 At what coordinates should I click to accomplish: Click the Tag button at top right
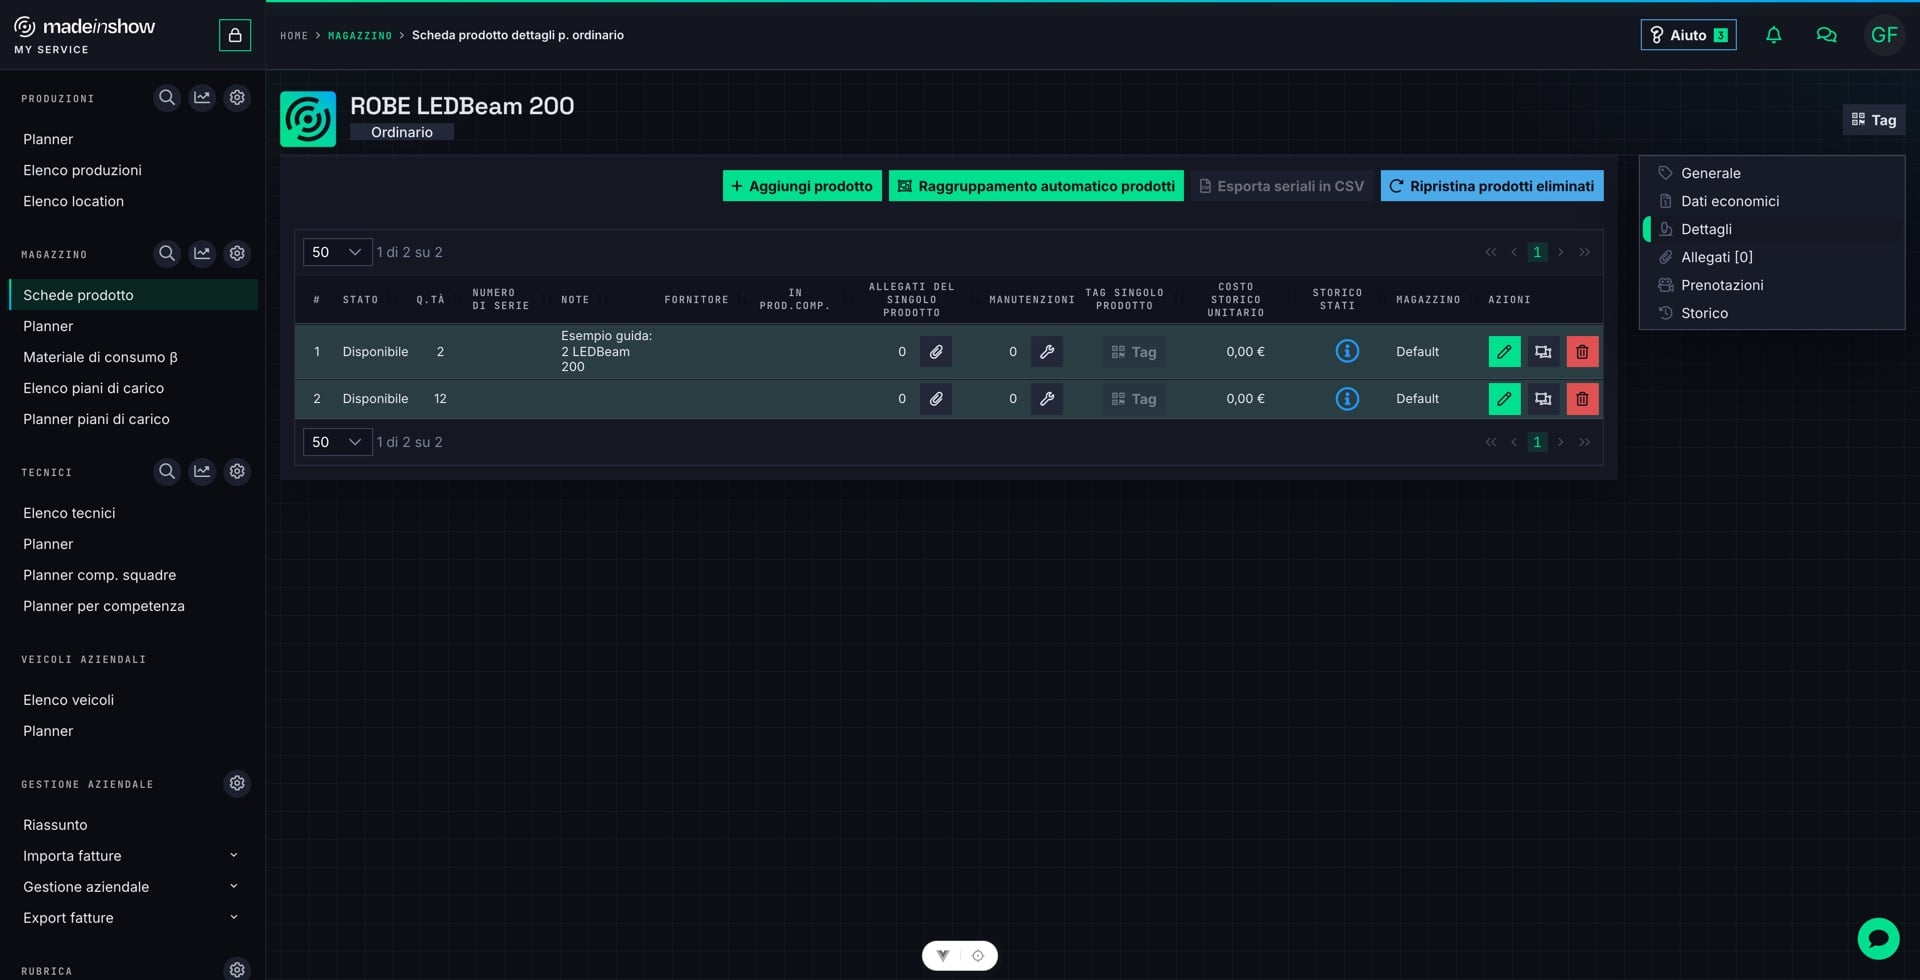(x=1873, y=120)
